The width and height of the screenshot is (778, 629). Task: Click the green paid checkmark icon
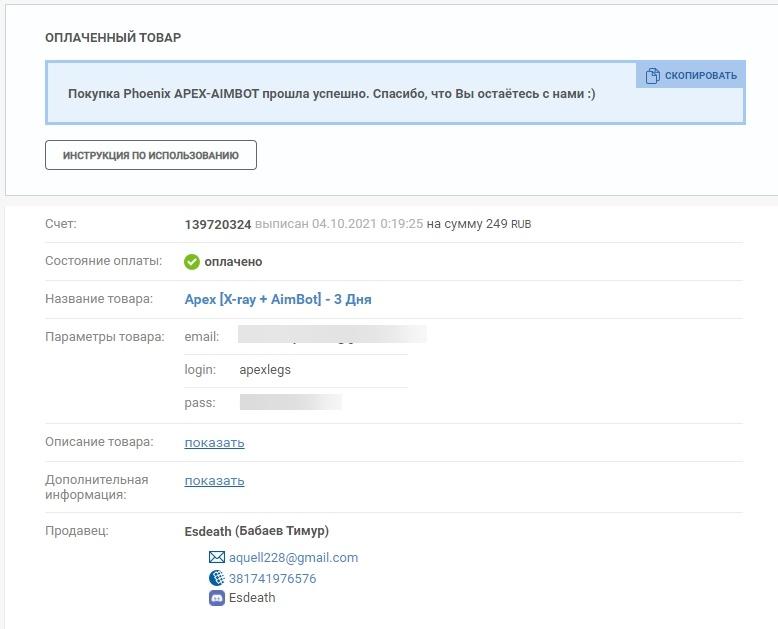[x=192, y=262]
